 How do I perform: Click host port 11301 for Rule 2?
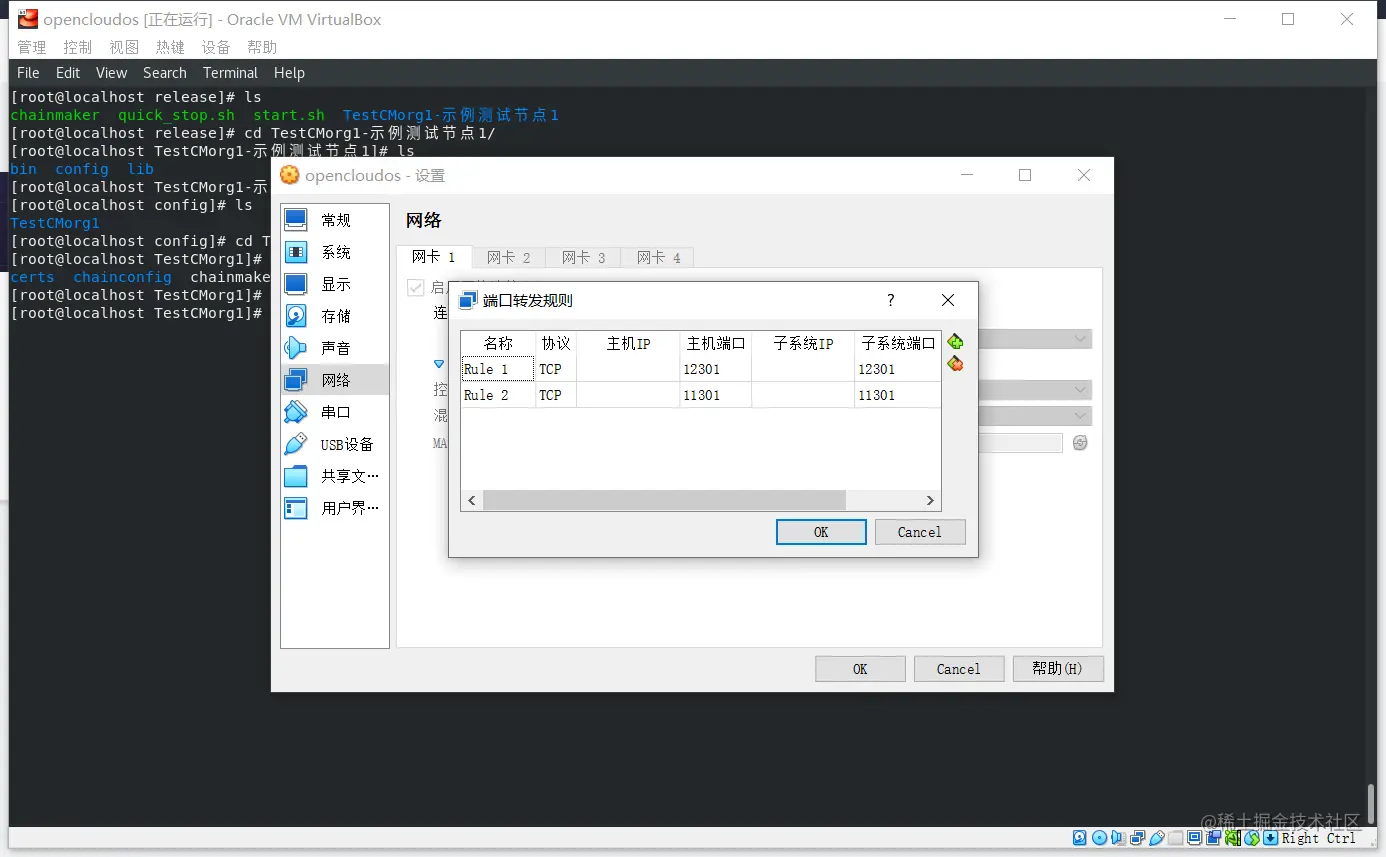[x=715, y=395]
